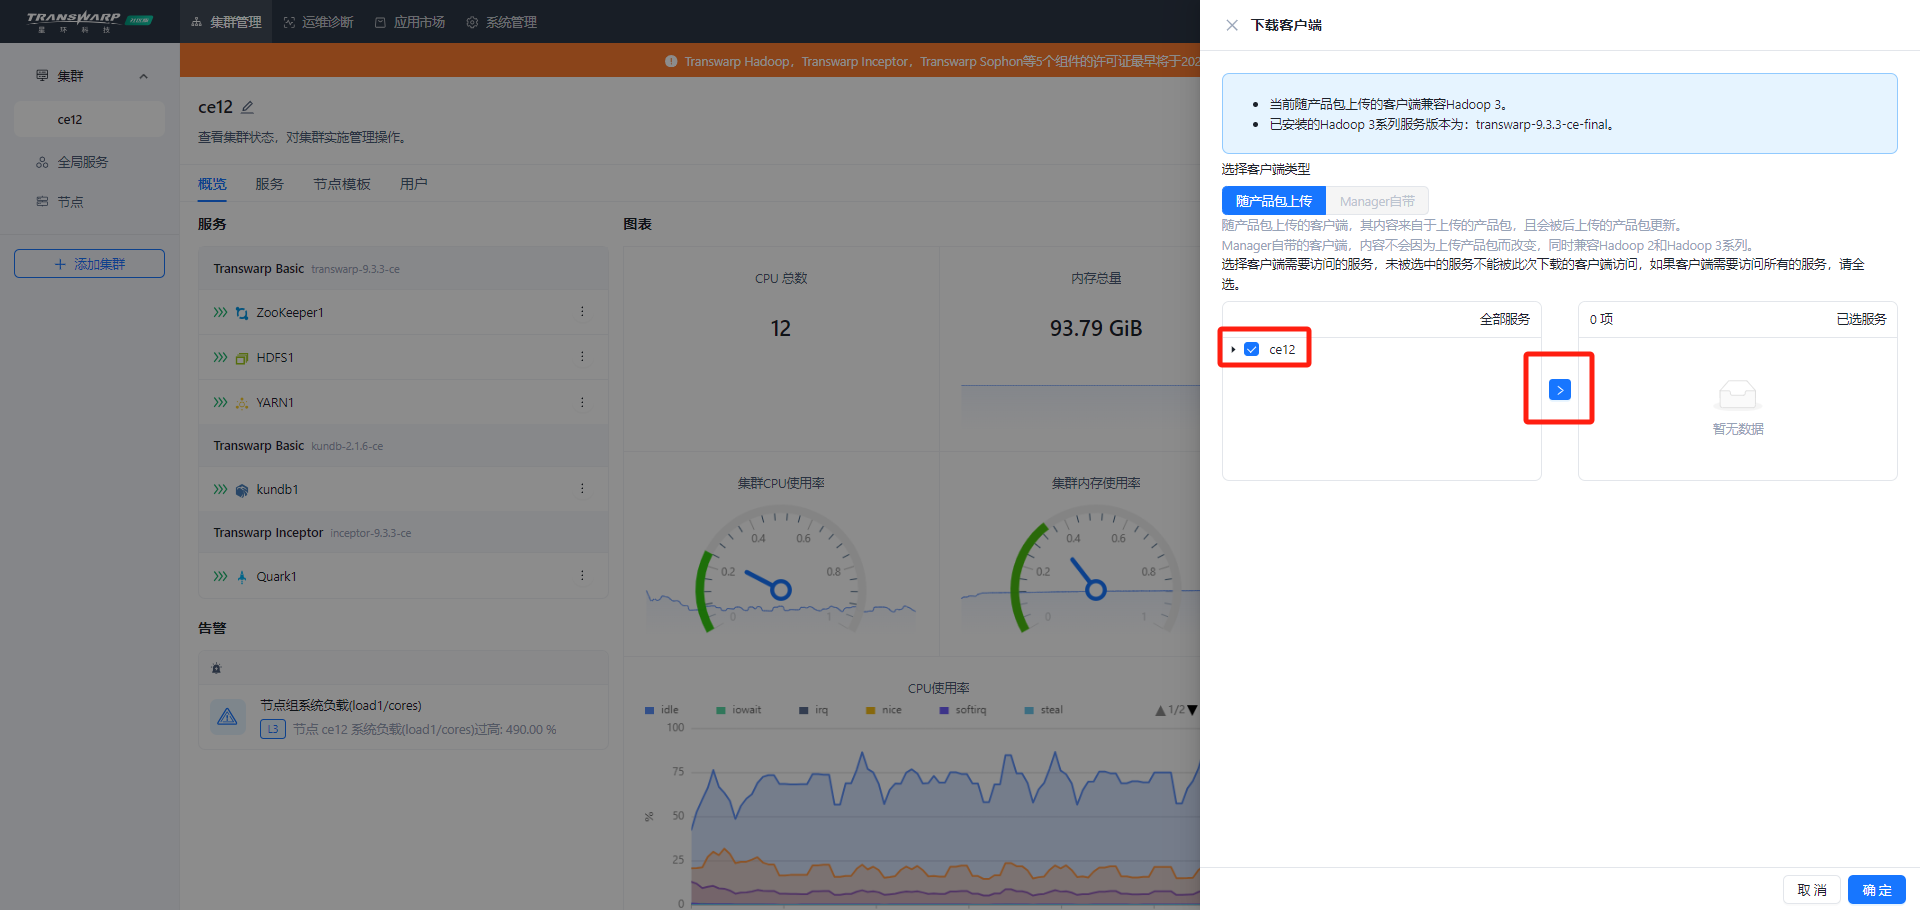Open the YARN1 service link

[x=275, y=403]
